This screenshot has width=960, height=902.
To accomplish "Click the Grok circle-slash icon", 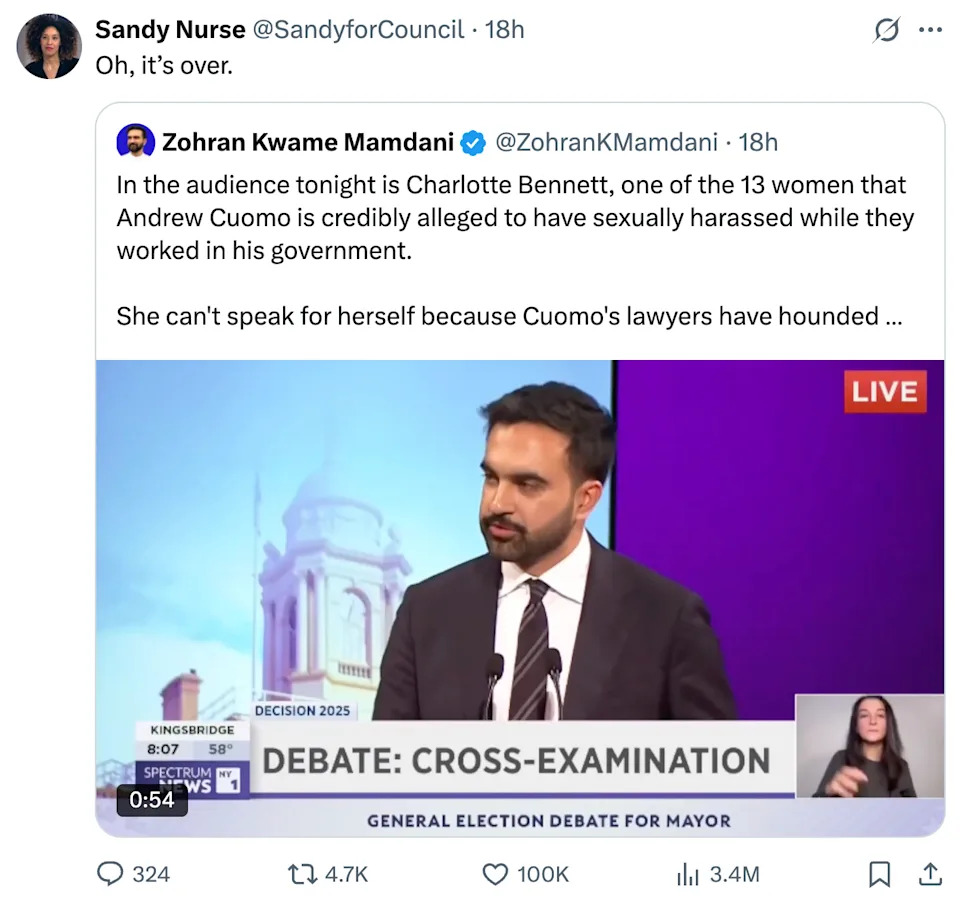I will click(886, 31).
